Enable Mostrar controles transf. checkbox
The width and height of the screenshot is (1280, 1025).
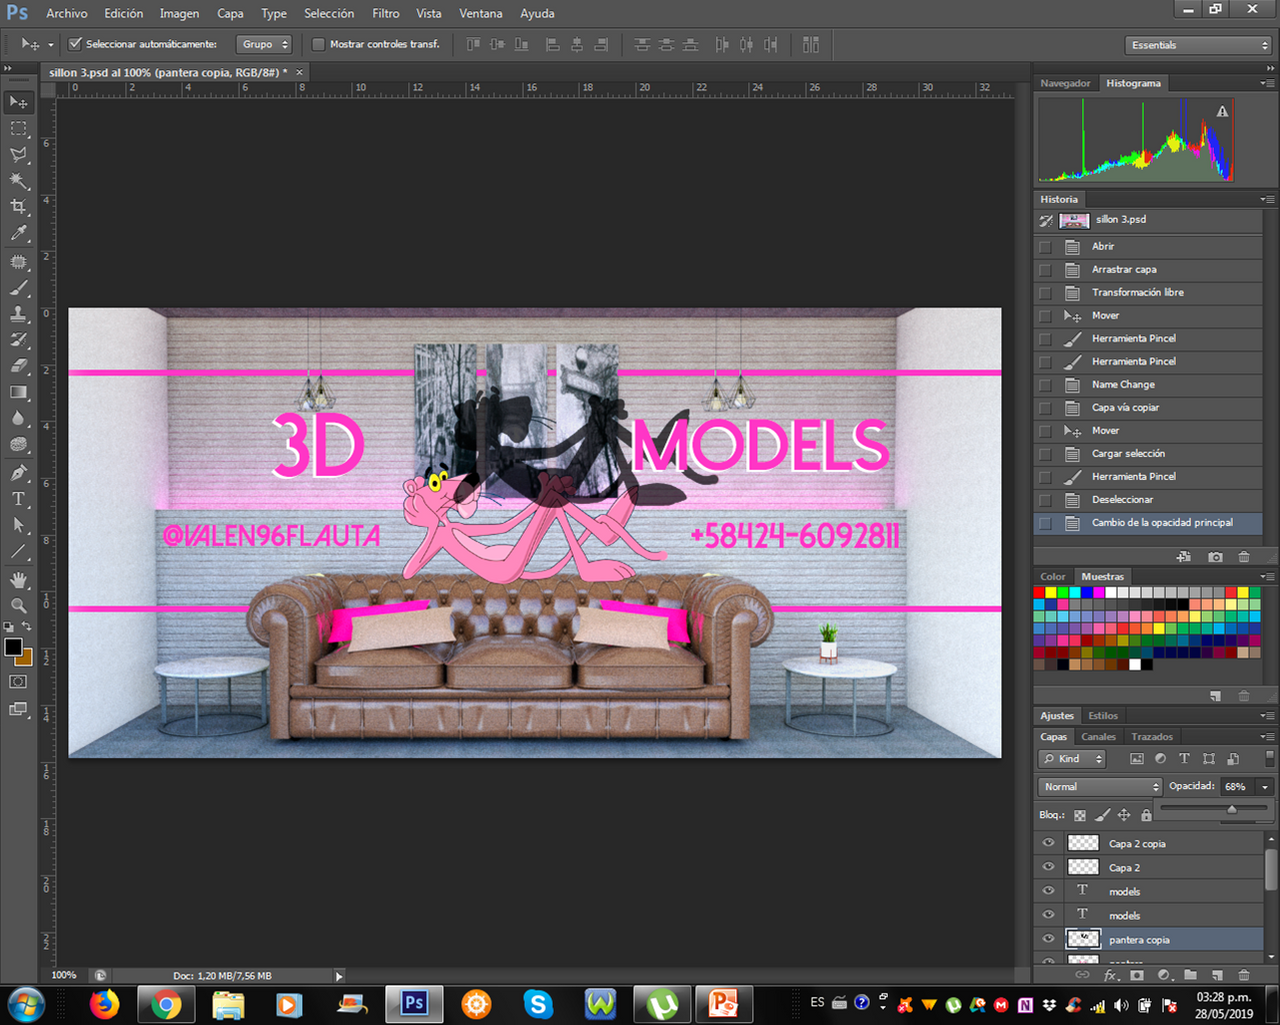point(318,44)
